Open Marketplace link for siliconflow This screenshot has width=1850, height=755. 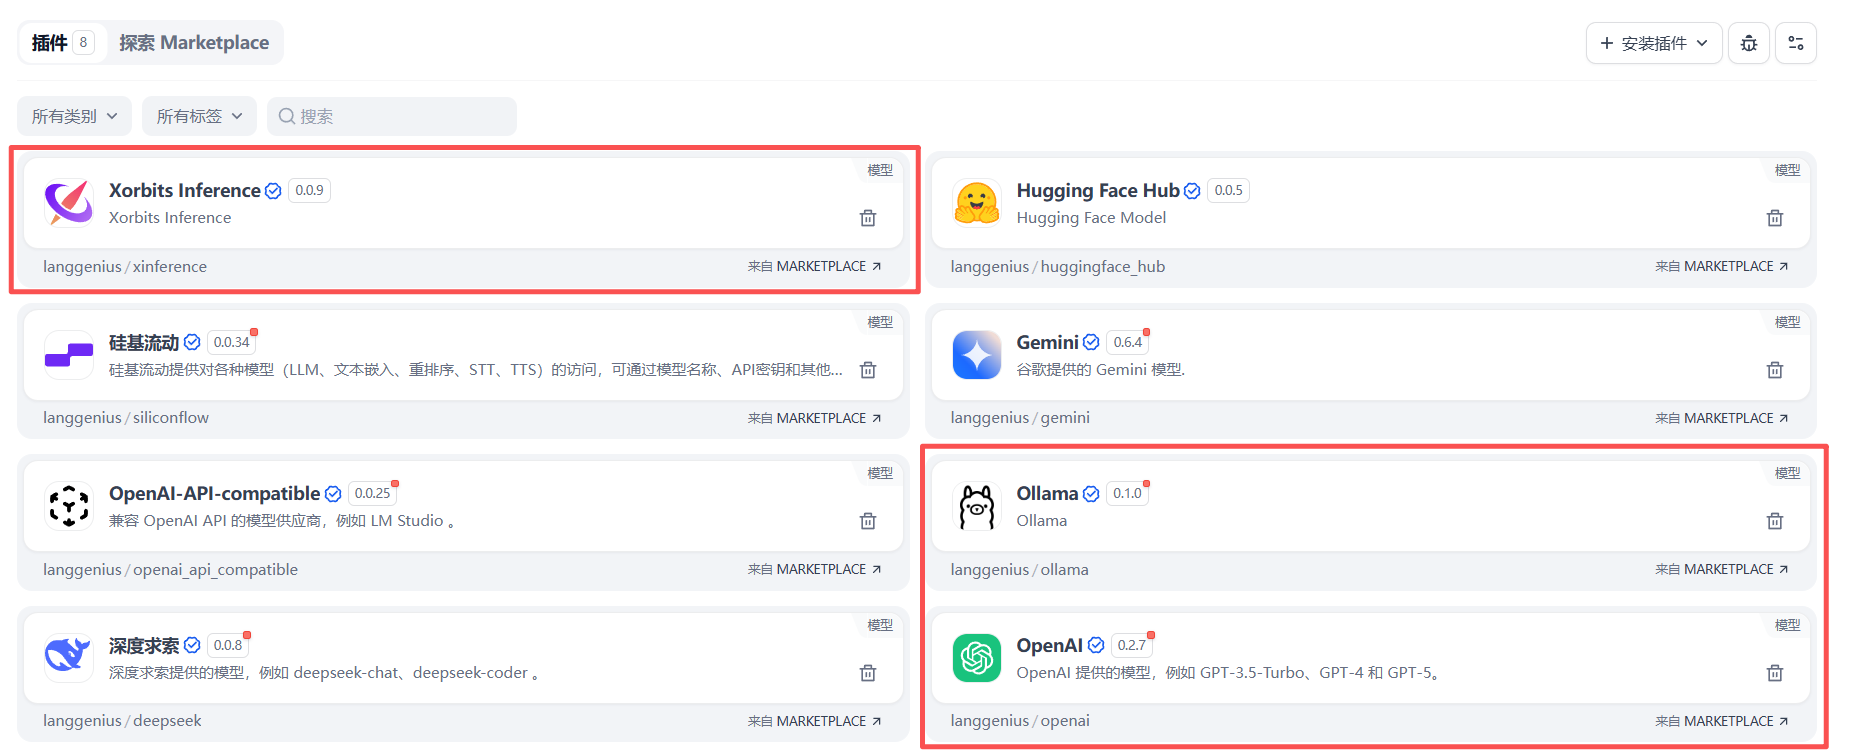(x=815, y=418)
